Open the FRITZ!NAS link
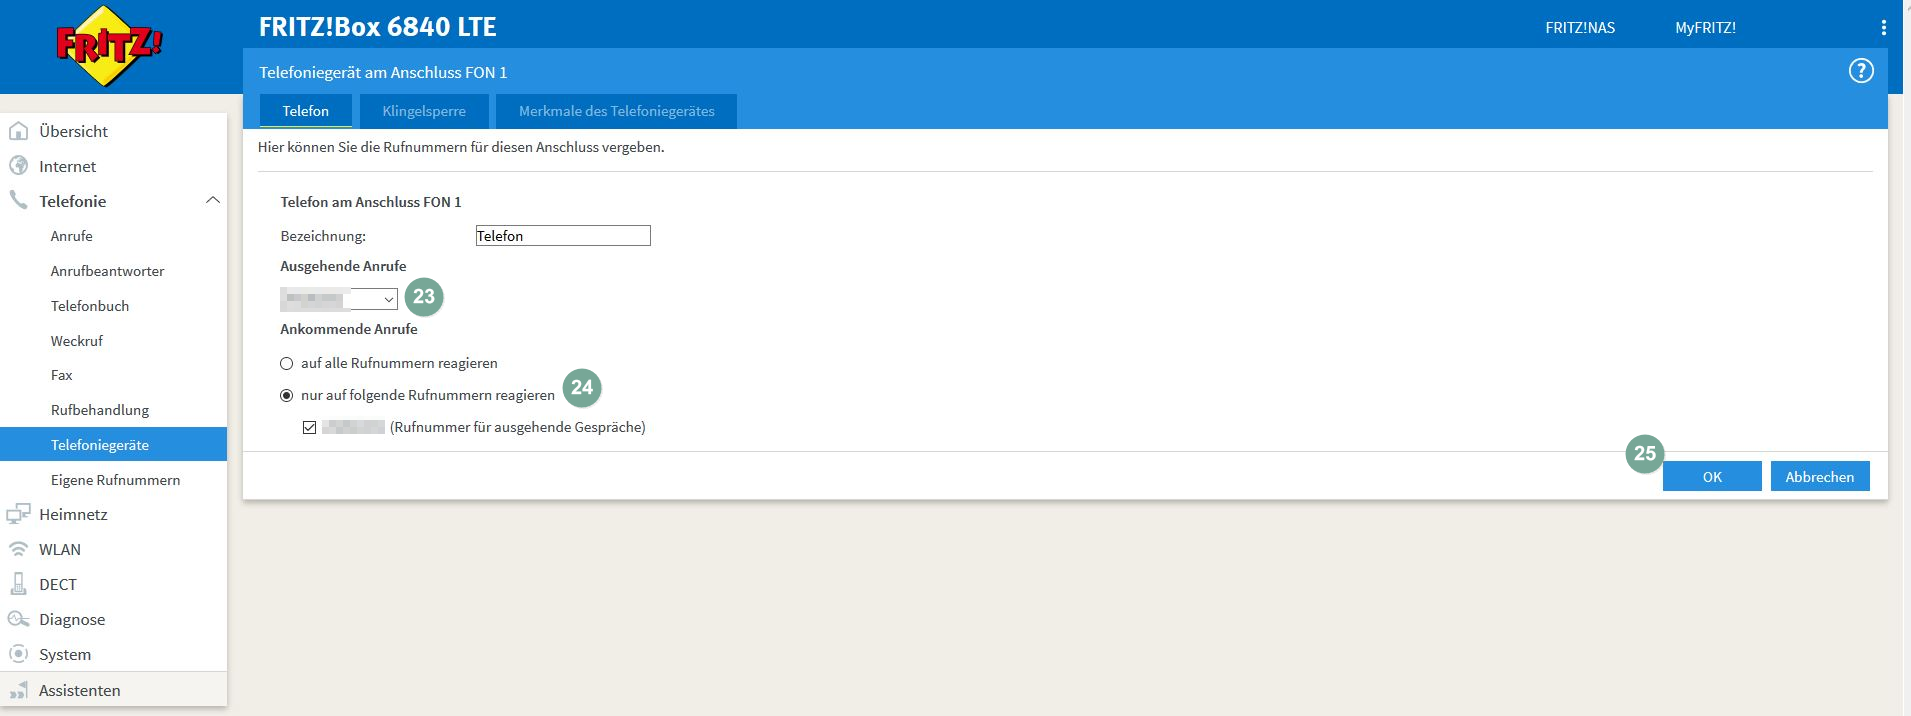This screenshot has height=716, width=1911. [1580, 28]
